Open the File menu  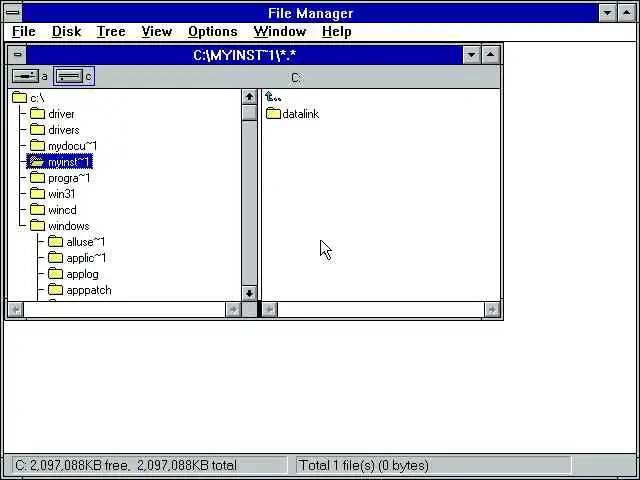pyautogui.click(x=24, y=31)
